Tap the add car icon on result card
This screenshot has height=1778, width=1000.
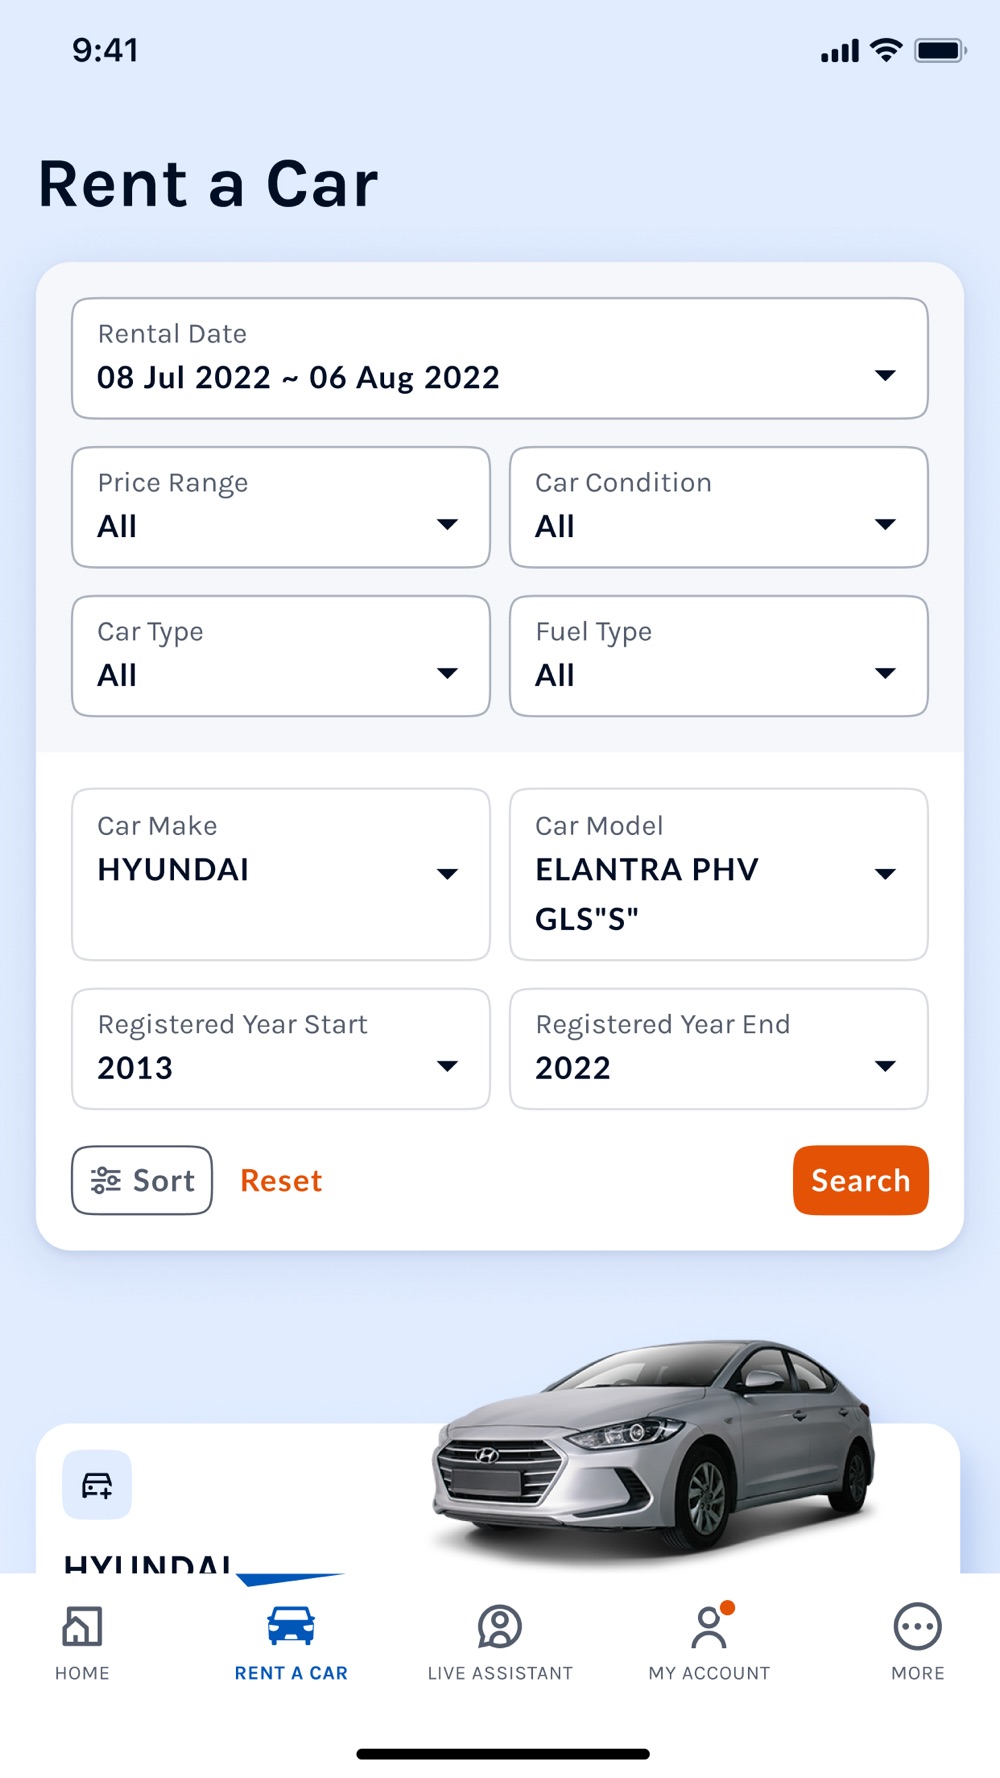click(x=97, y=1485)
